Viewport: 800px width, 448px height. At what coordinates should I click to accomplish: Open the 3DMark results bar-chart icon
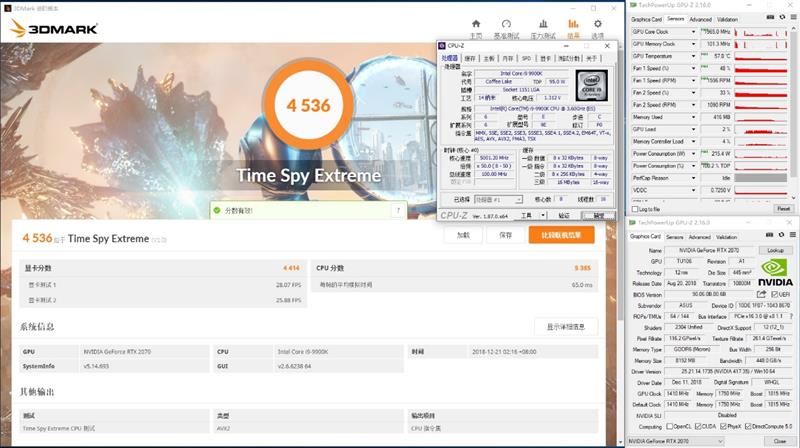(573, 24)
